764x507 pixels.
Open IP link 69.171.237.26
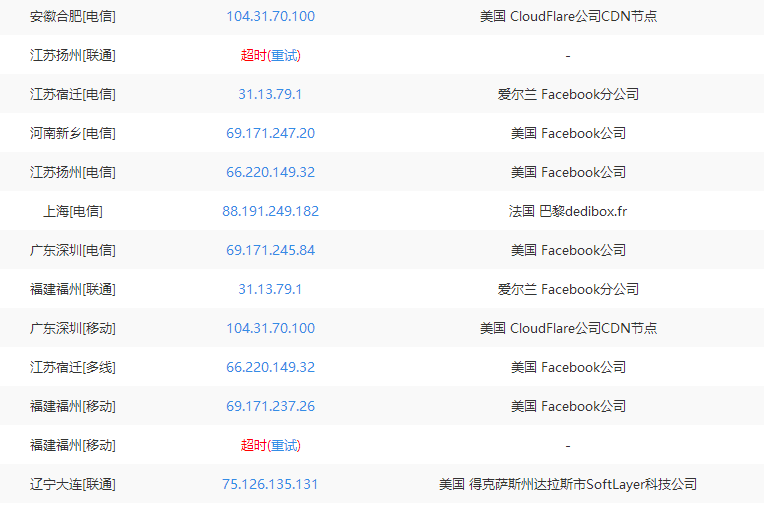270,406
